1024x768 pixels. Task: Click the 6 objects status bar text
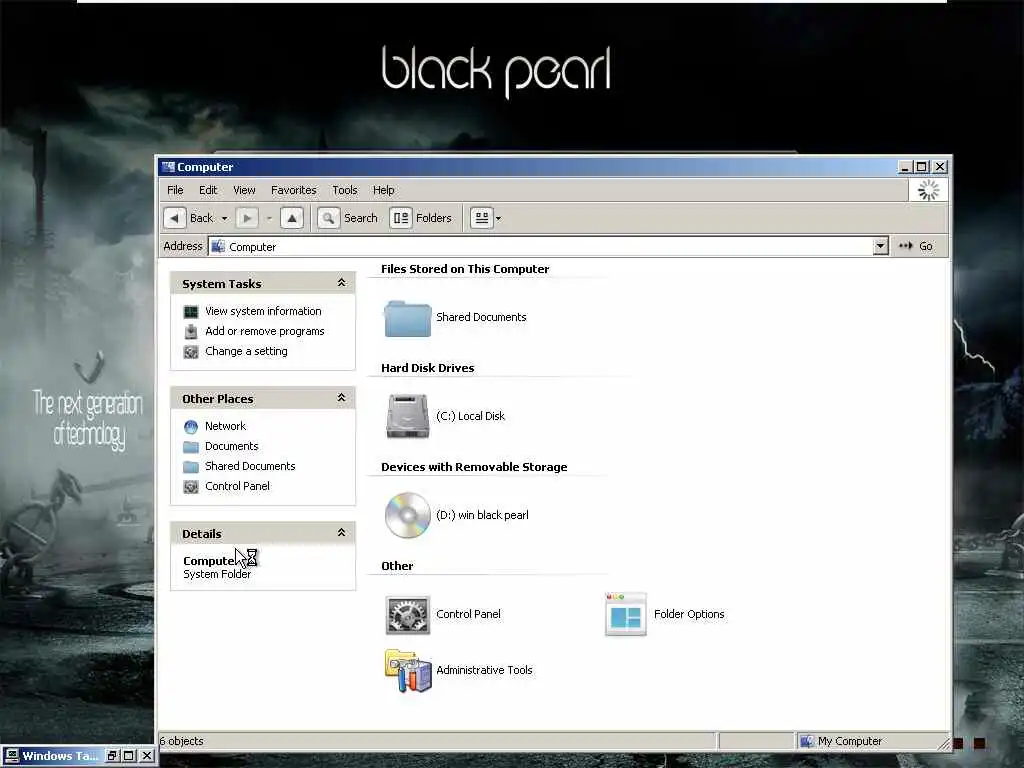point(182,741)
